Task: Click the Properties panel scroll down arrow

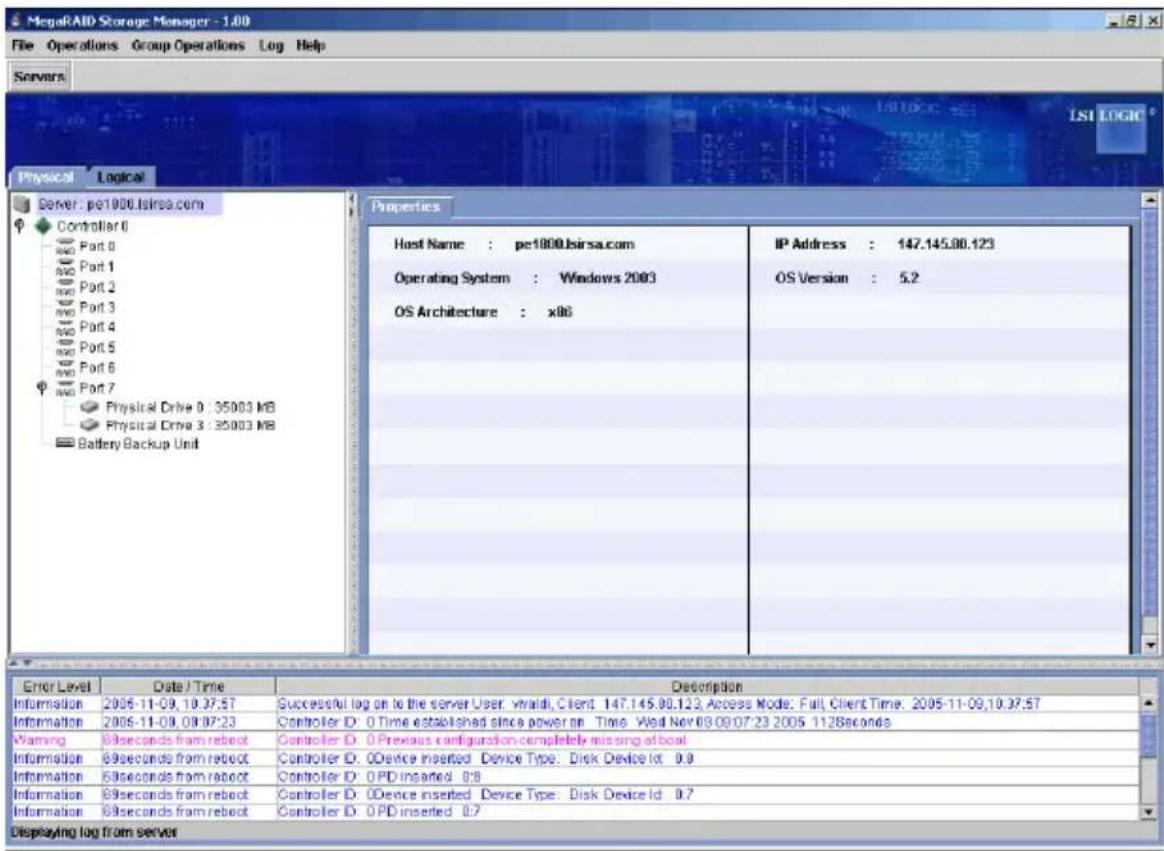Action: pyautogui.click(x=1151, y=646)
